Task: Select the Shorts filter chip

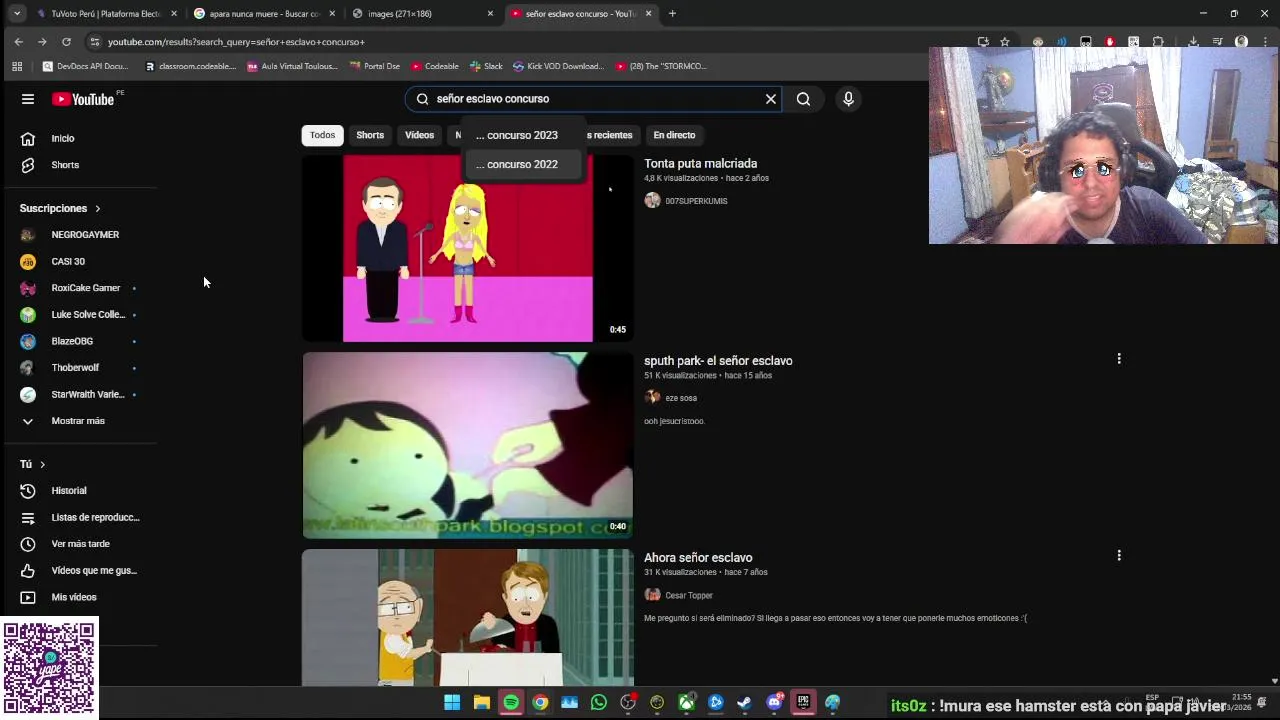Action: (370, 135)
